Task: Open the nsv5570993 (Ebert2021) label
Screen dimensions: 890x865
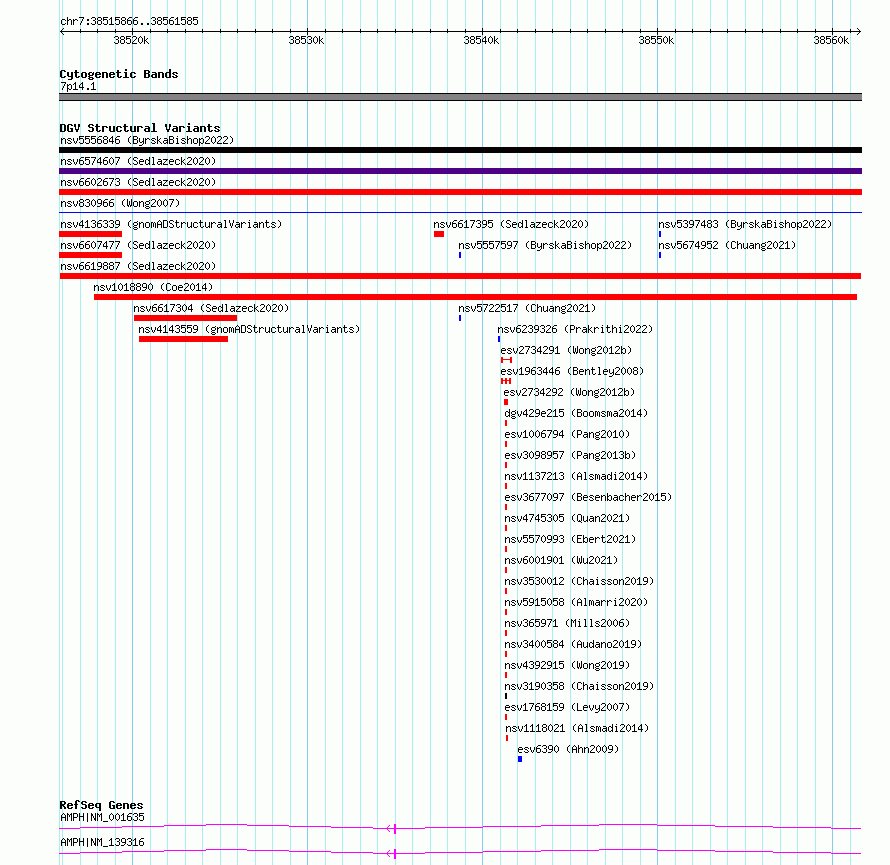Action: pyautogui.click(x=570, y=539)
